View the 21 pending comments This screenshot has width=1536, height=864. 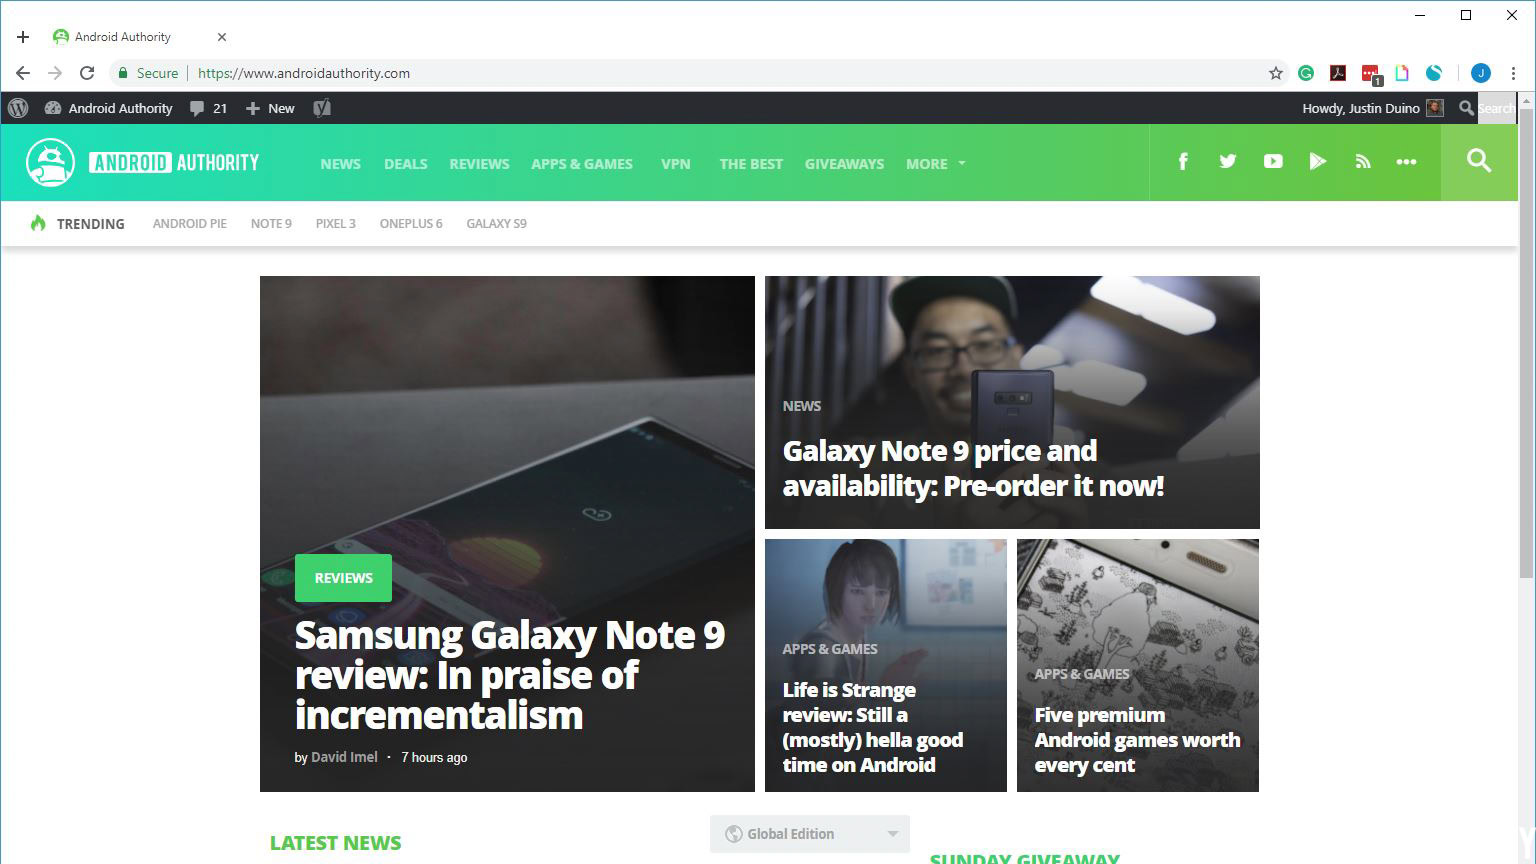pyautogui.click(x=209, y=108)
